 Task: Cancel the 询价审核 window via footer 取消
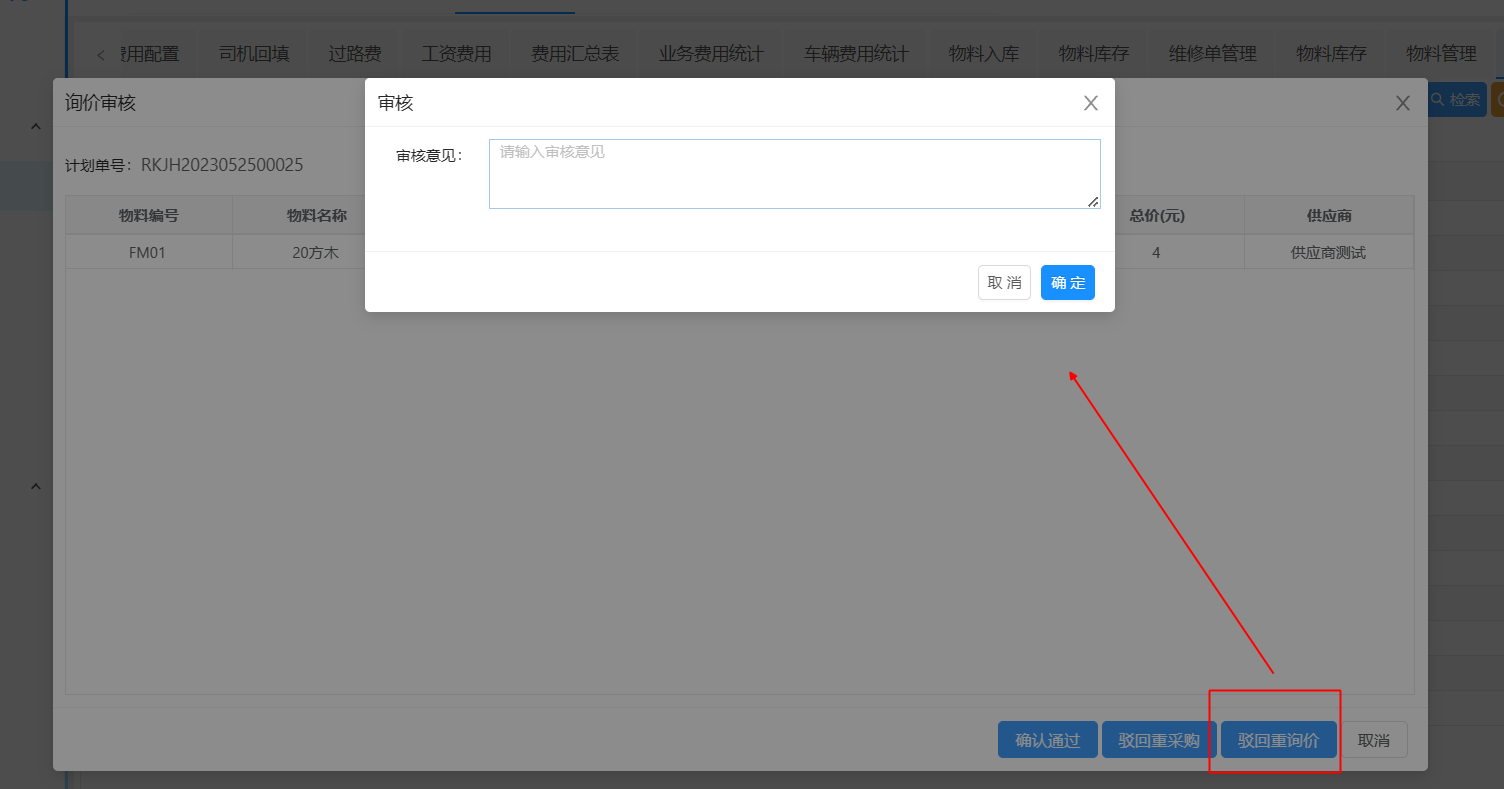click(x=1373, y=740)
